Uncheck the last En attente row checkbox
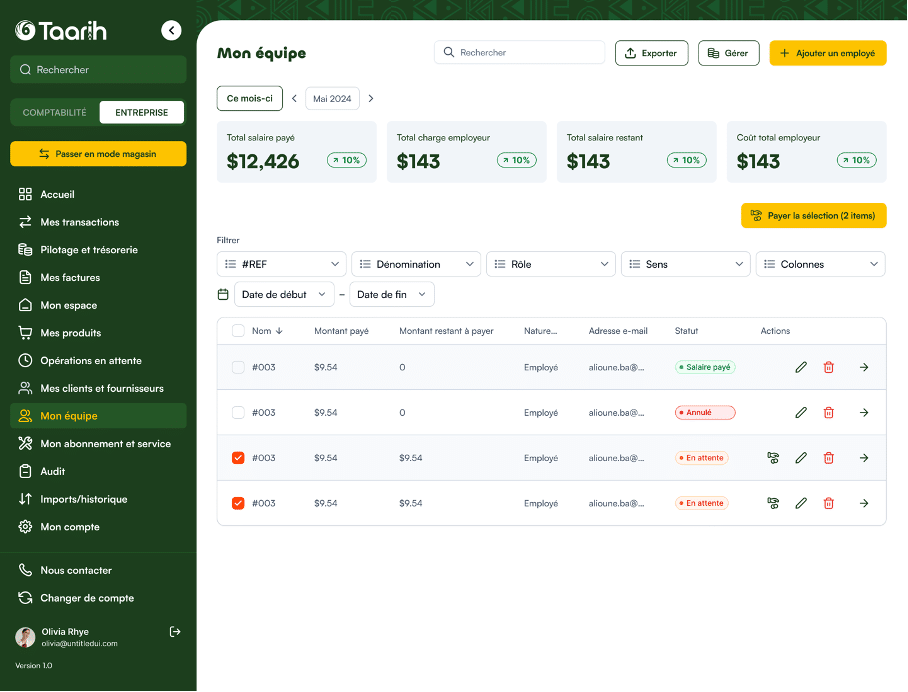The width and height of the screenshot is (908, 692). [x=238, y=503]
